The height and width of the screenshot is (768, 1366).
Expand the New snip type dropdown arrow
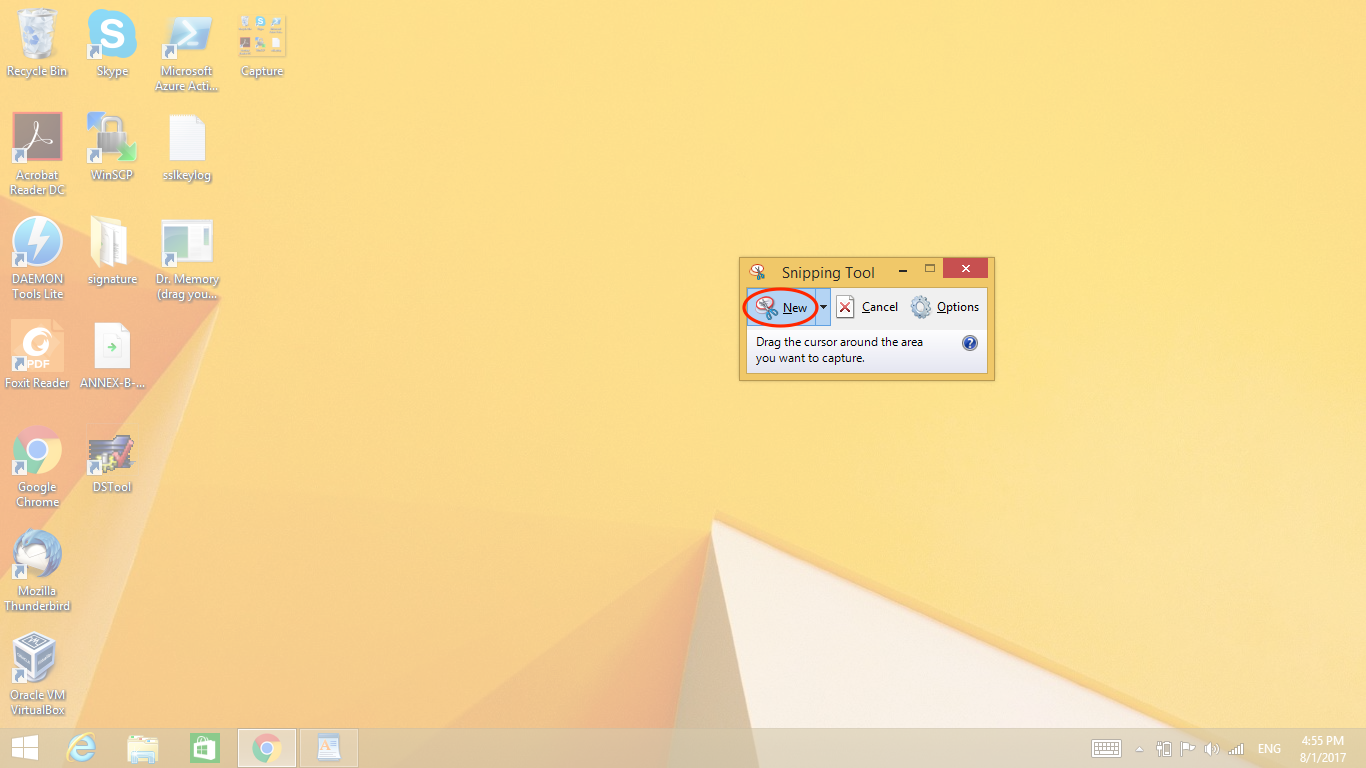pos(824,307)
